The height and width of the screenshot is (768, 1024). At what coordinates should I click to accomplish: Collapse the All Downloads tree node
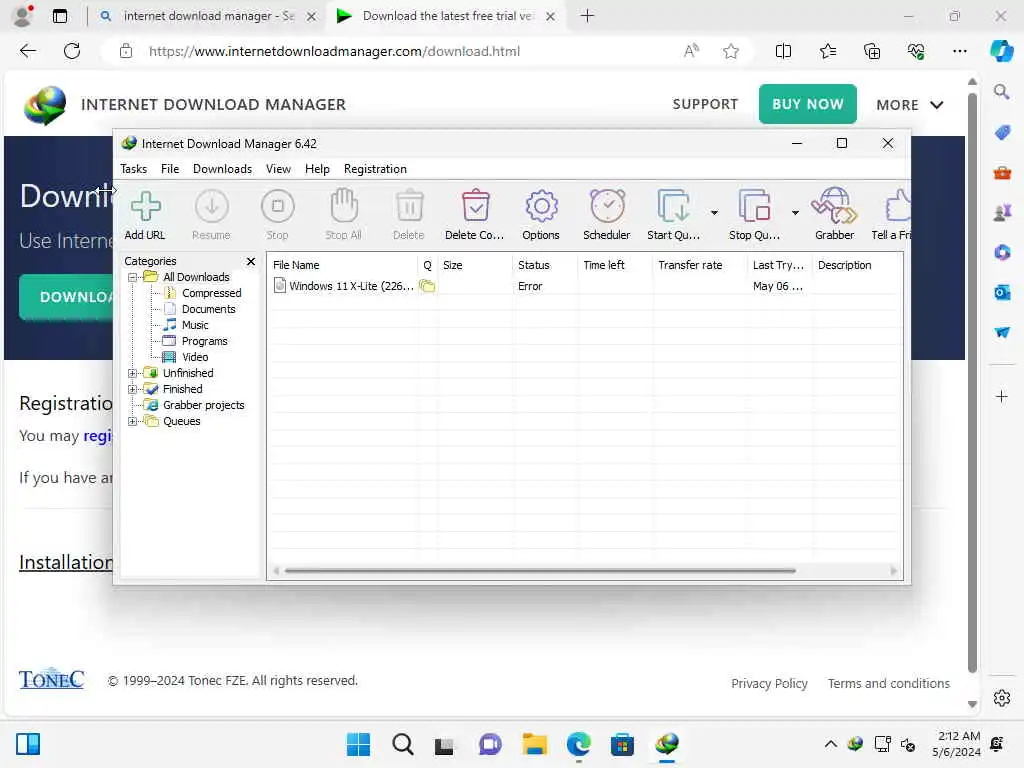click(x=133, y=277)
